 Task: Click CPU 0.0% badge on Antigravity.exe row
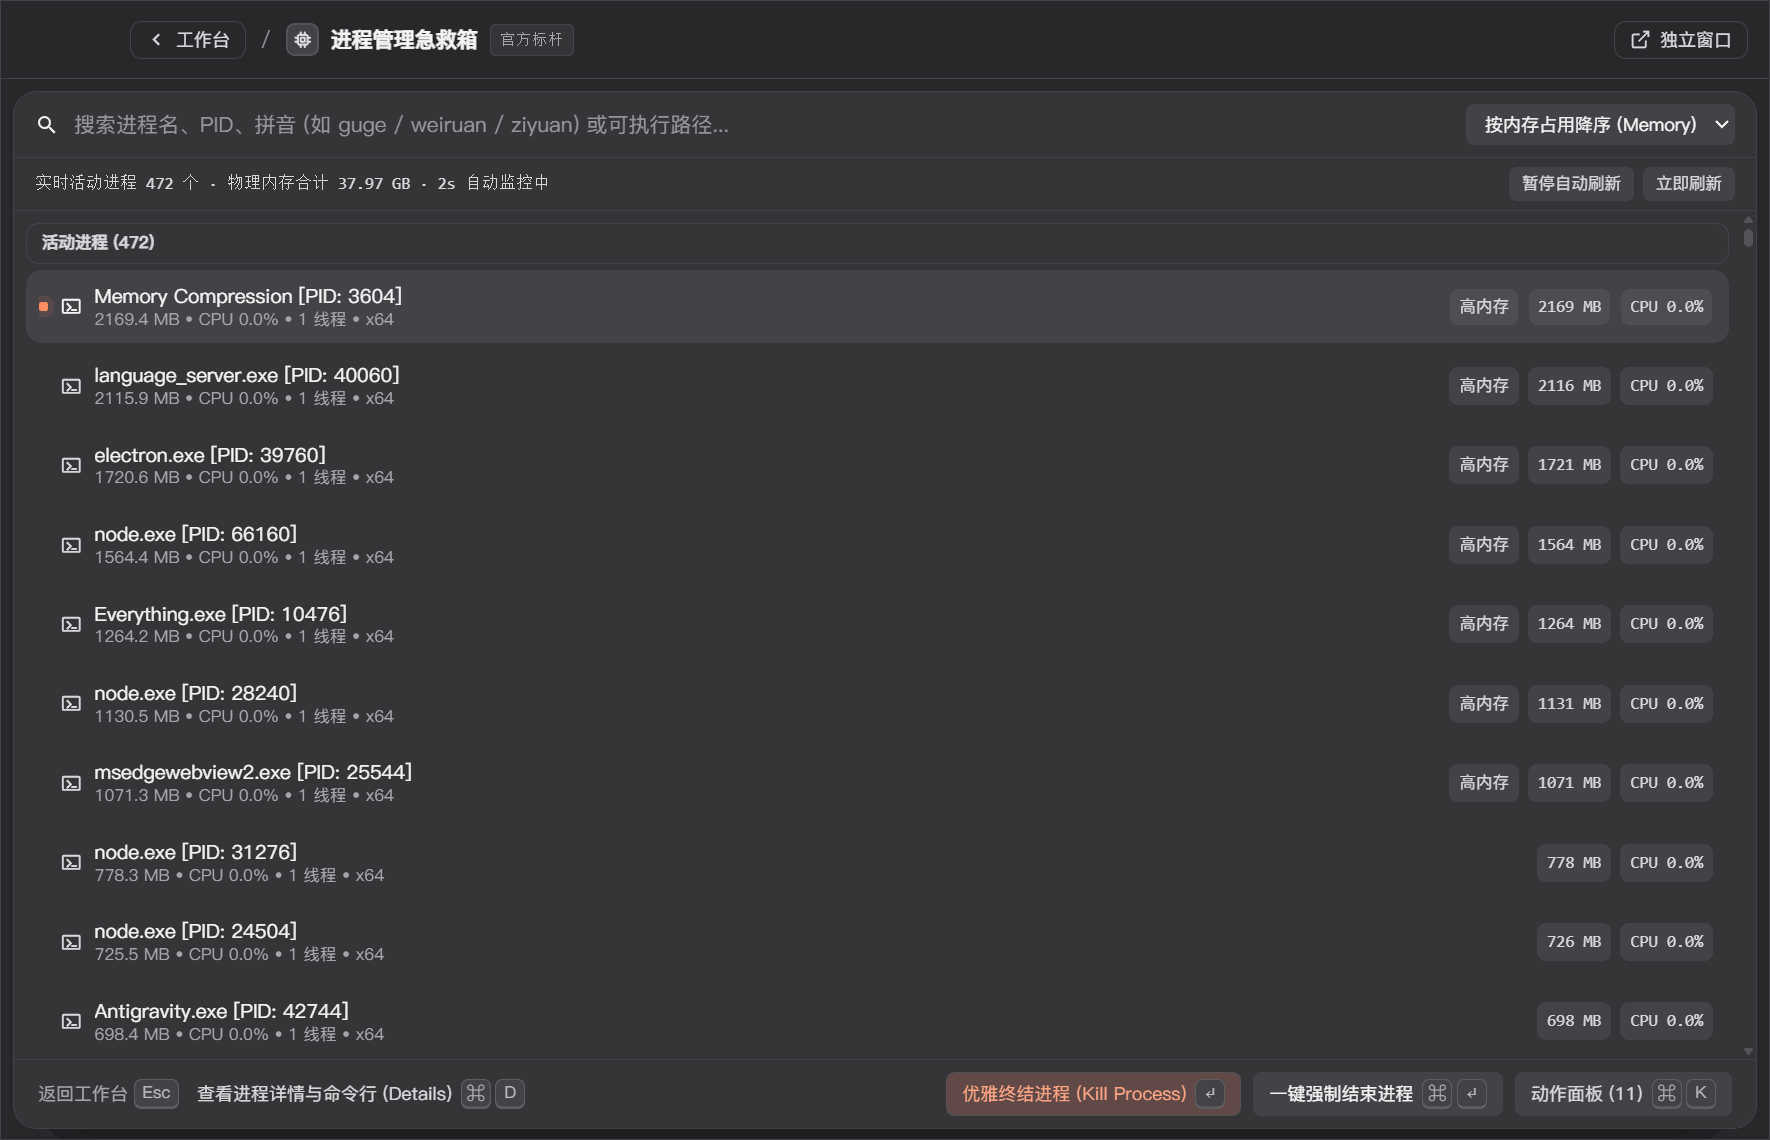coord(1666,1021)
